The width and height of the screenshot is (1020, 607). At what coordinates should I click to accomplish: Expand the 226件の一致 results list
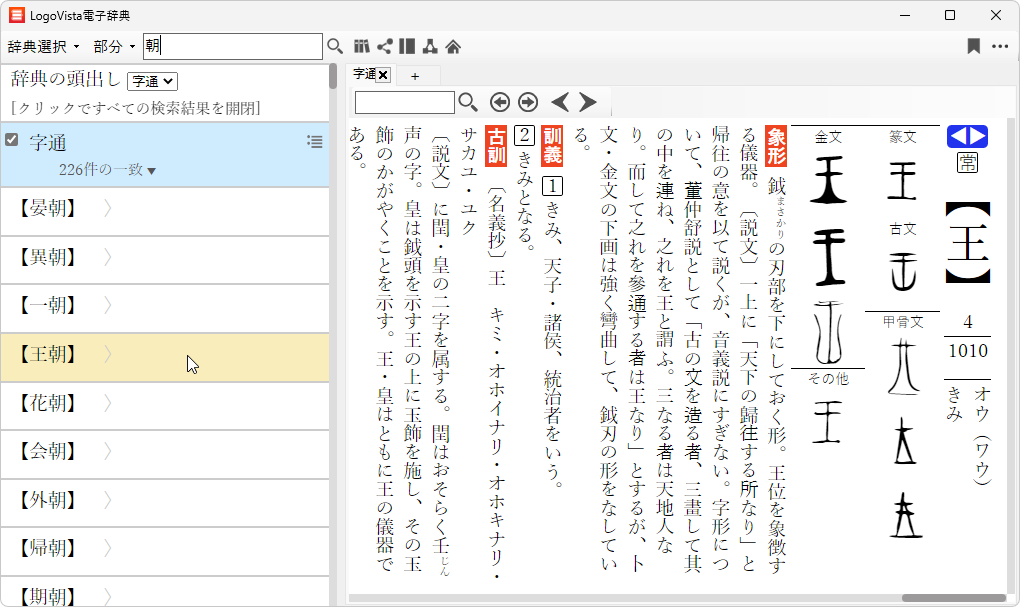[107, 170]
